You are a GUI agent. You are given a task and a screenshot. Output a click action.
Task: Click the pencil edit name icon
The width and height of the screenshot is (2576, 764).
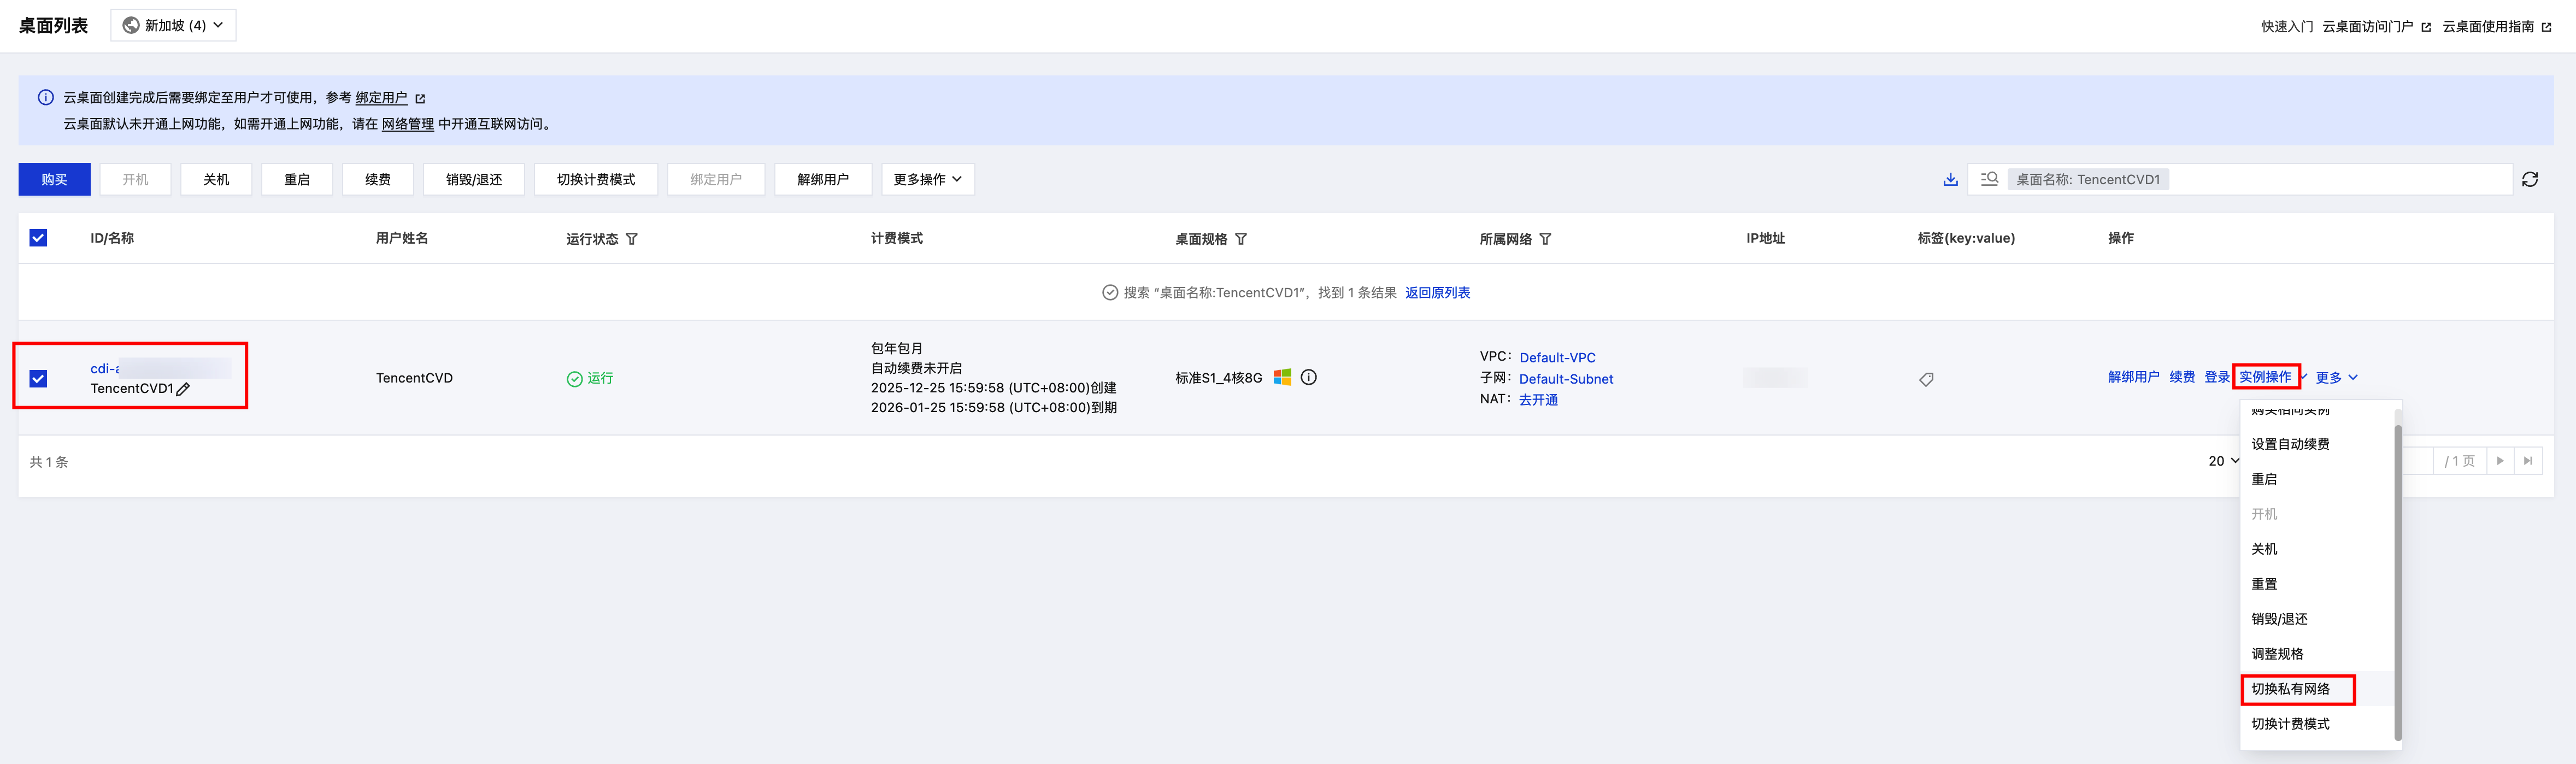[183, 389]
